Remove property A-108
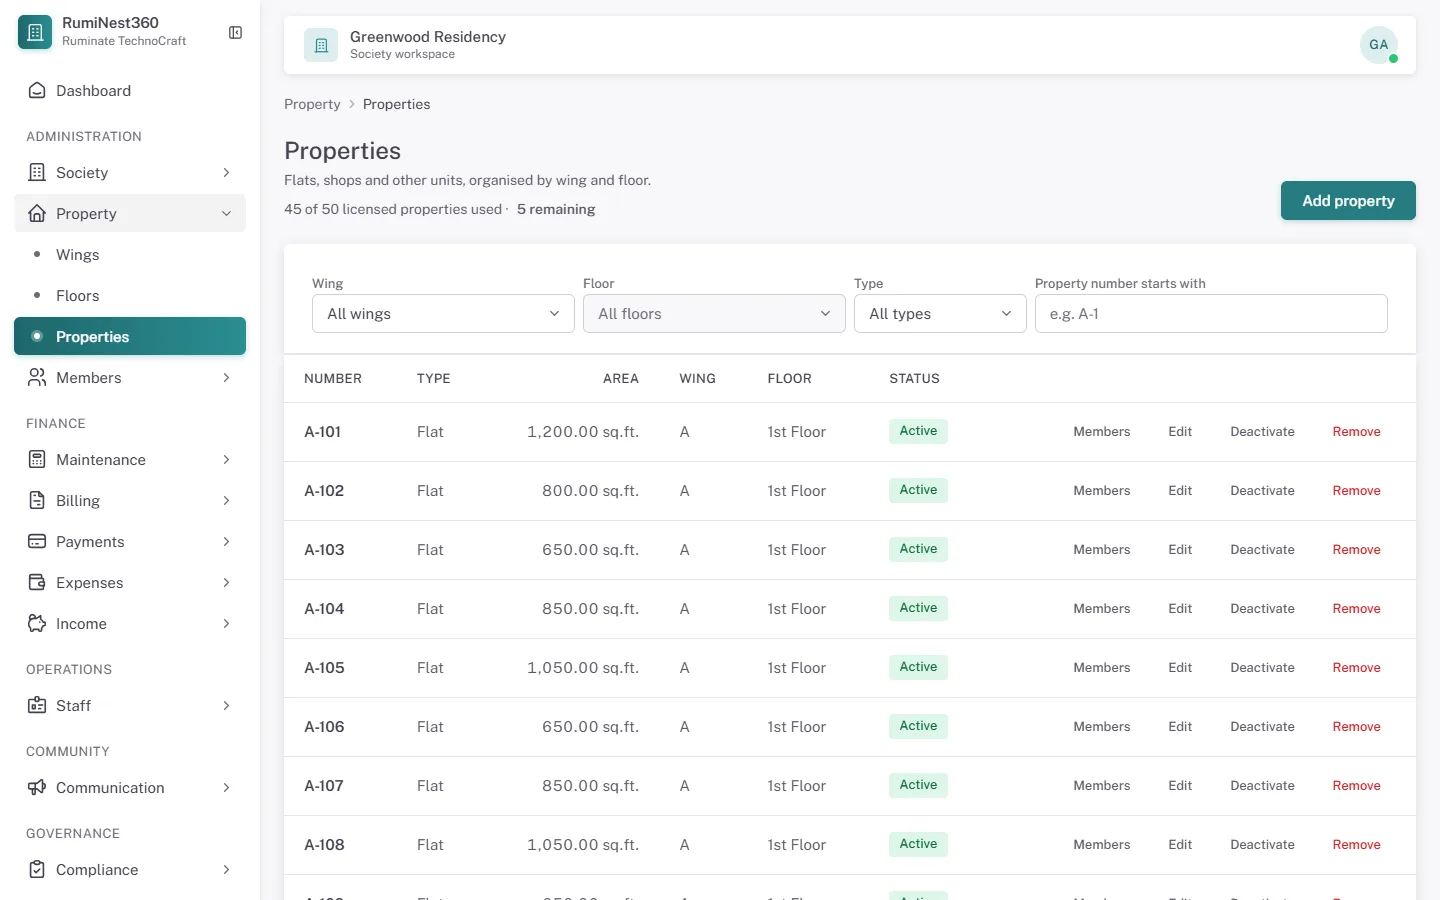 point(1356,845)
